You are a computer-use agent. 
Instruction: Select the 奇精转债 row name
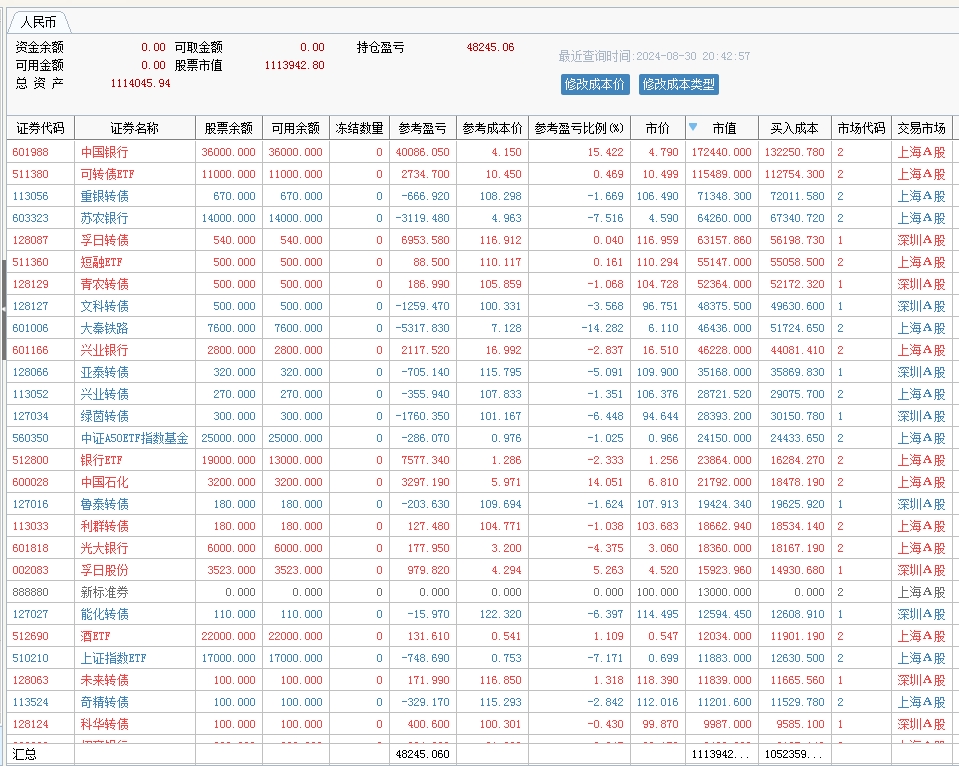tap(105, 703)
